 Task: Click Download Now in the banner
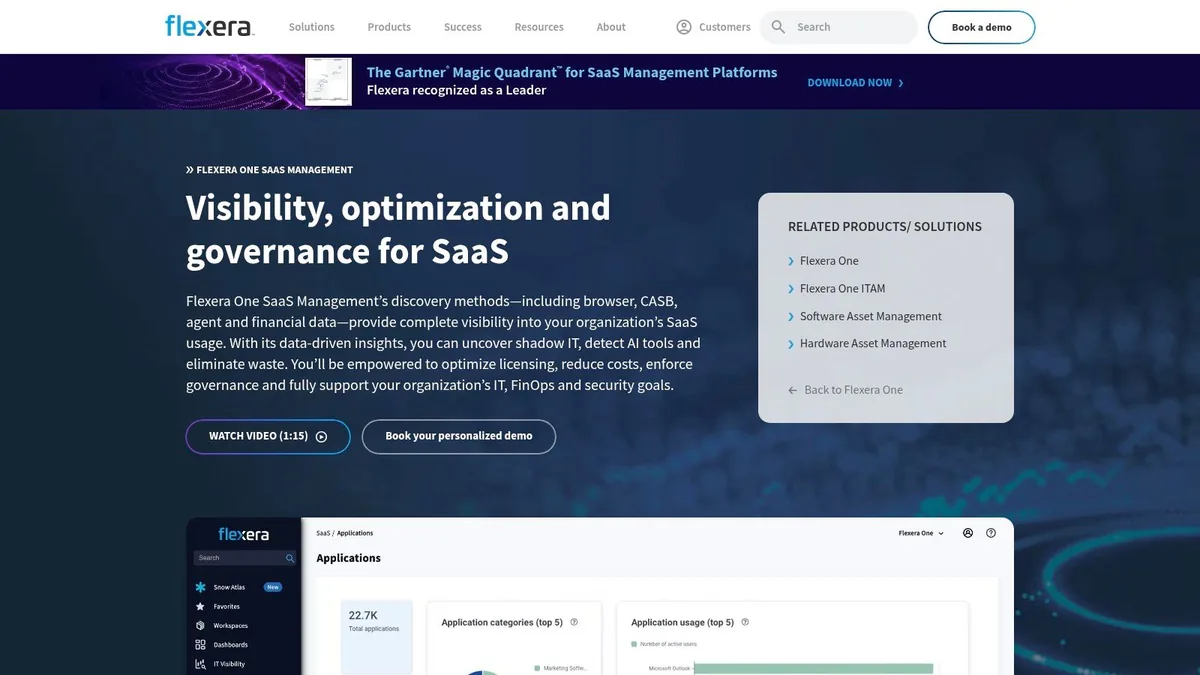[x=849, y=83]
